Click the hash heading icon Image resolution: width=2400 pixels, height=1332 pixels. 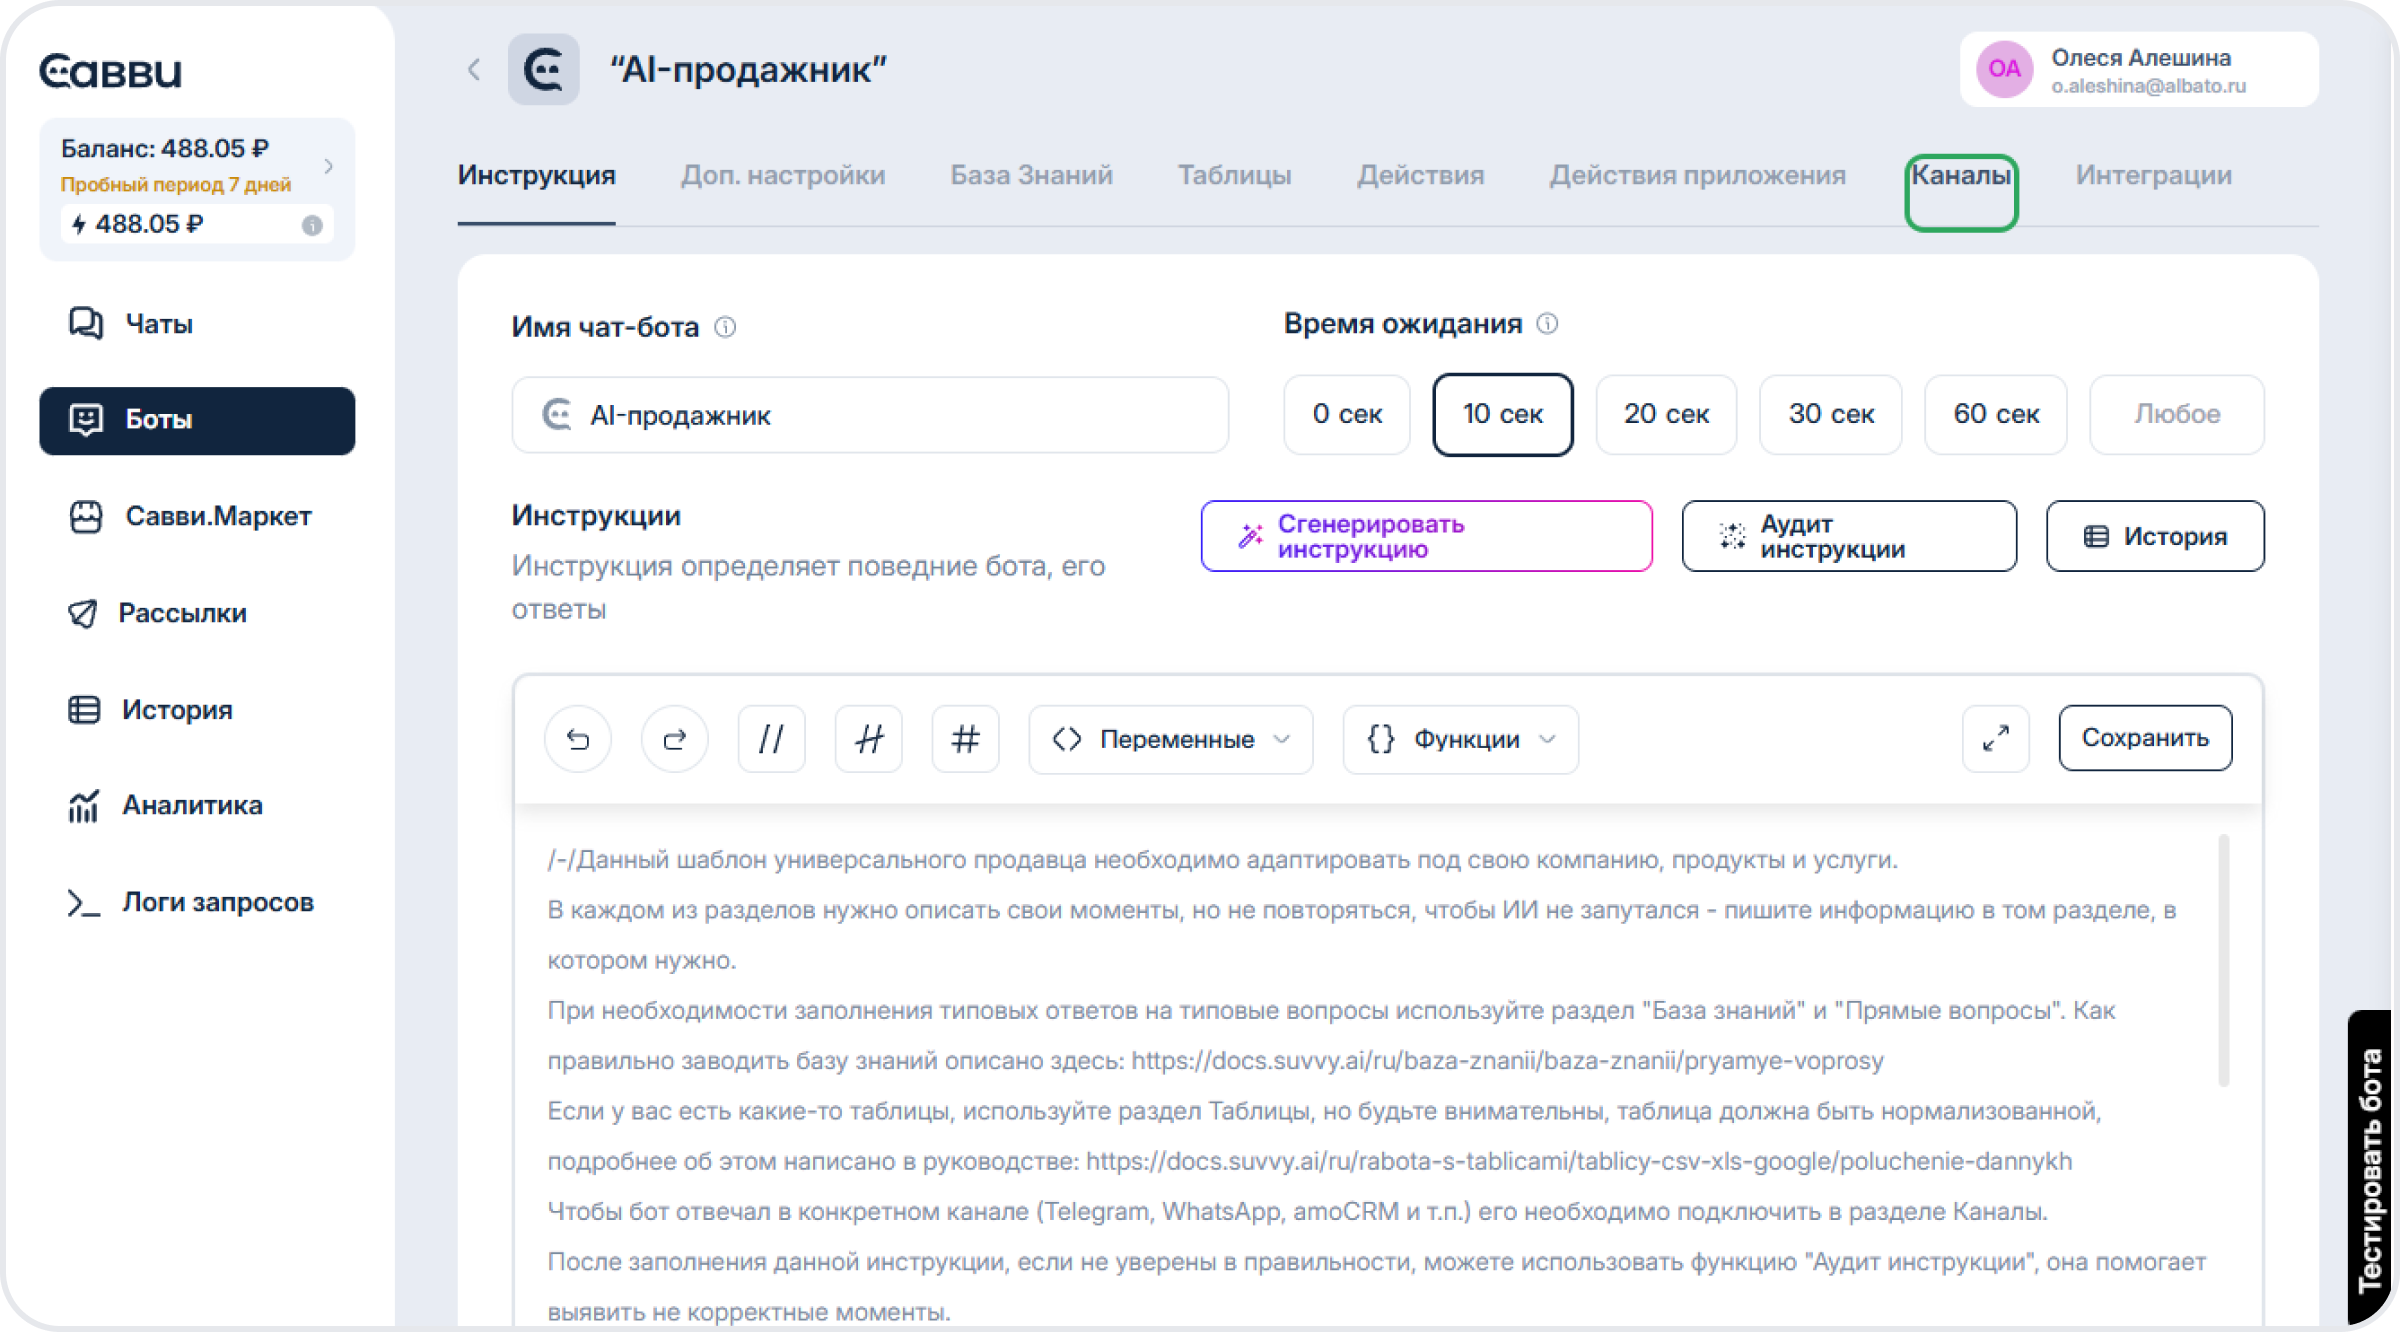point(965,739)
